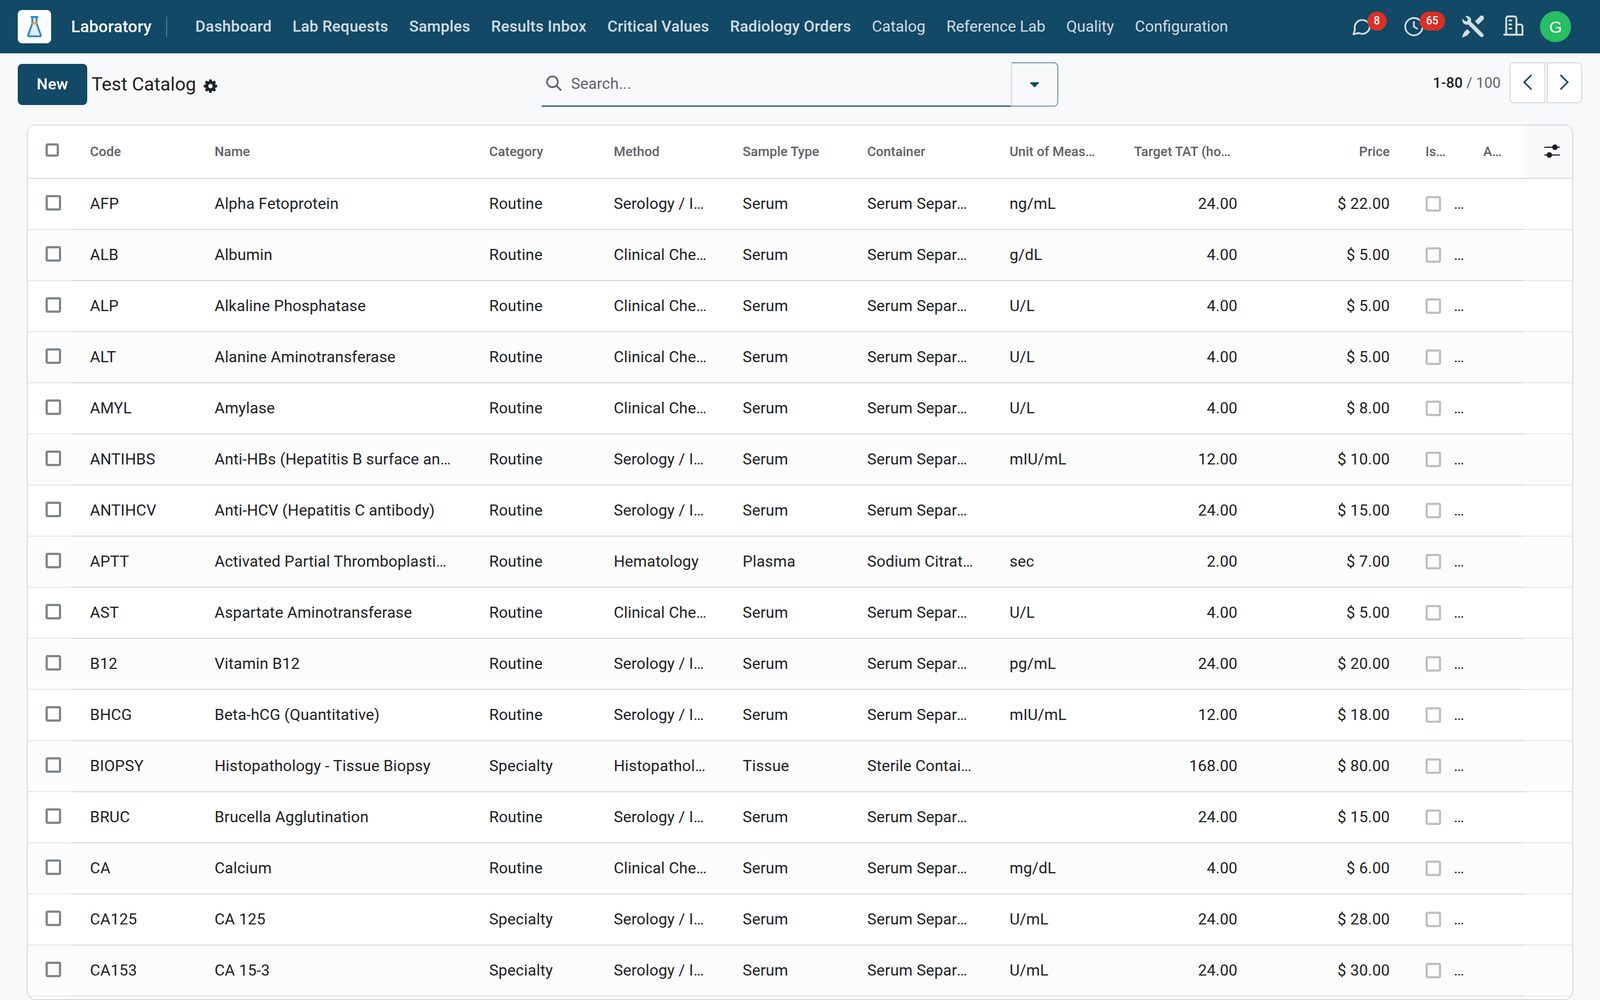Click the Sodium Citrat... container cell
This screenshot has height=1000, width=1600.
(919, 561)
